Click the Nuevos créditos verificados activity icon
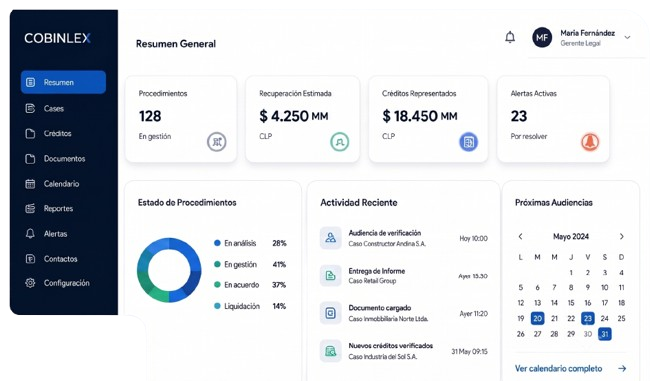This screenshot has width=656, height=381. pyautogui.click(x=331, y=350)
